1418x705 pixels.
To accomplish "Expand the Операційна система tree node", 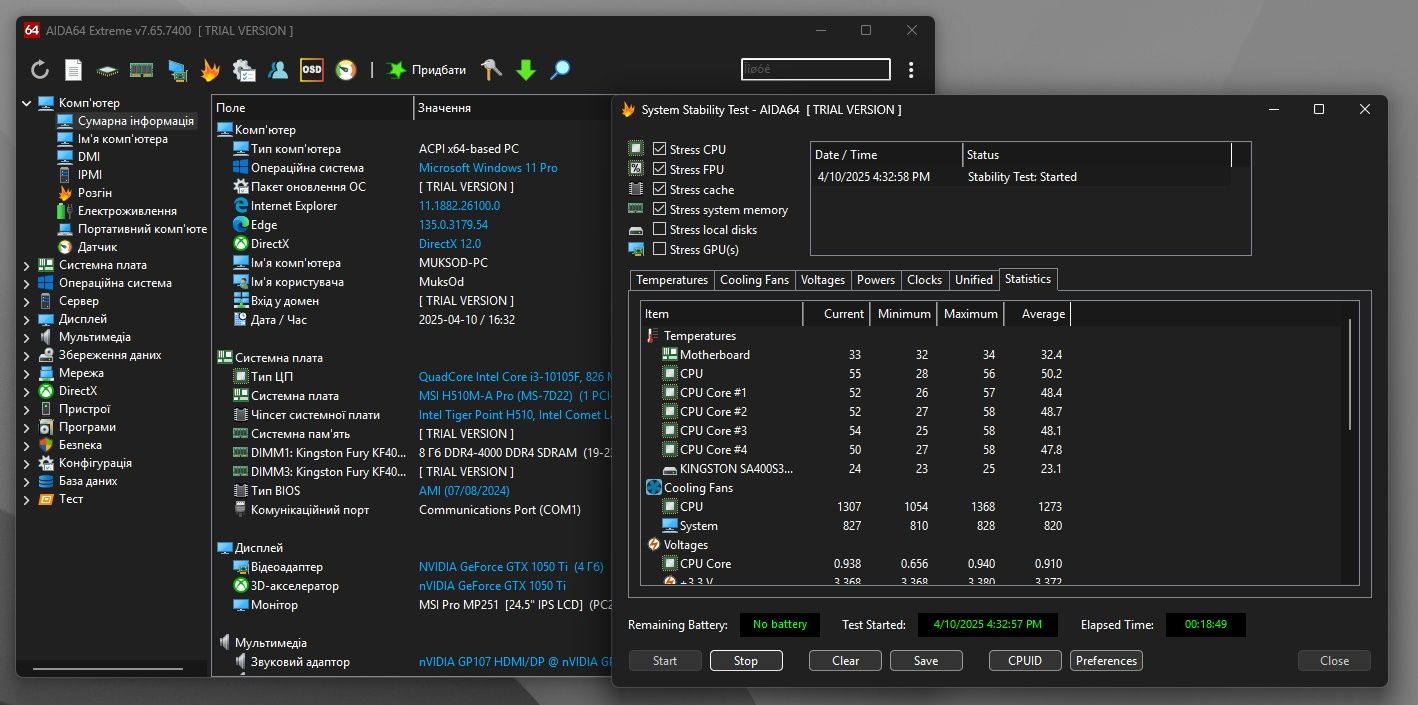I will coord(27,283).
